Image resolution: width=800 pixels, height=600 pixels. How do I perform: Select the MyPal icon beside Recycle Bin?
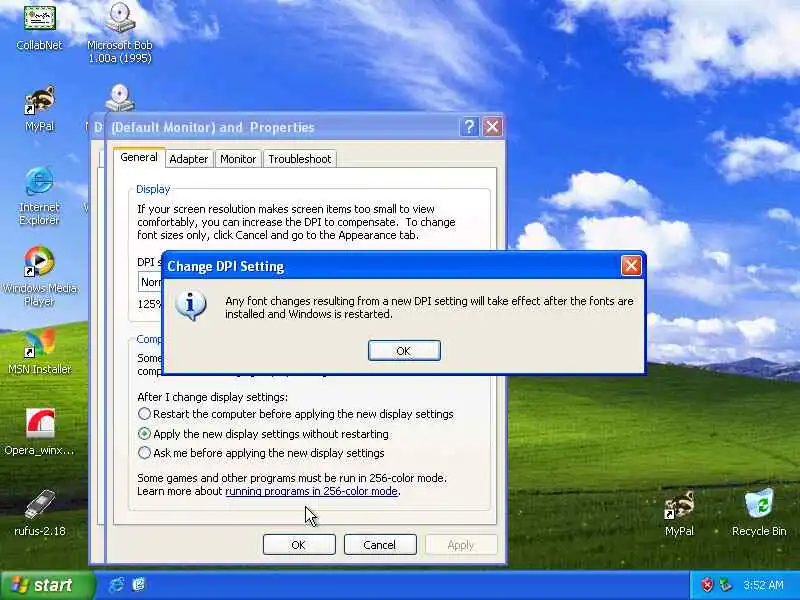pyautogui.click(x=679, y=513)
